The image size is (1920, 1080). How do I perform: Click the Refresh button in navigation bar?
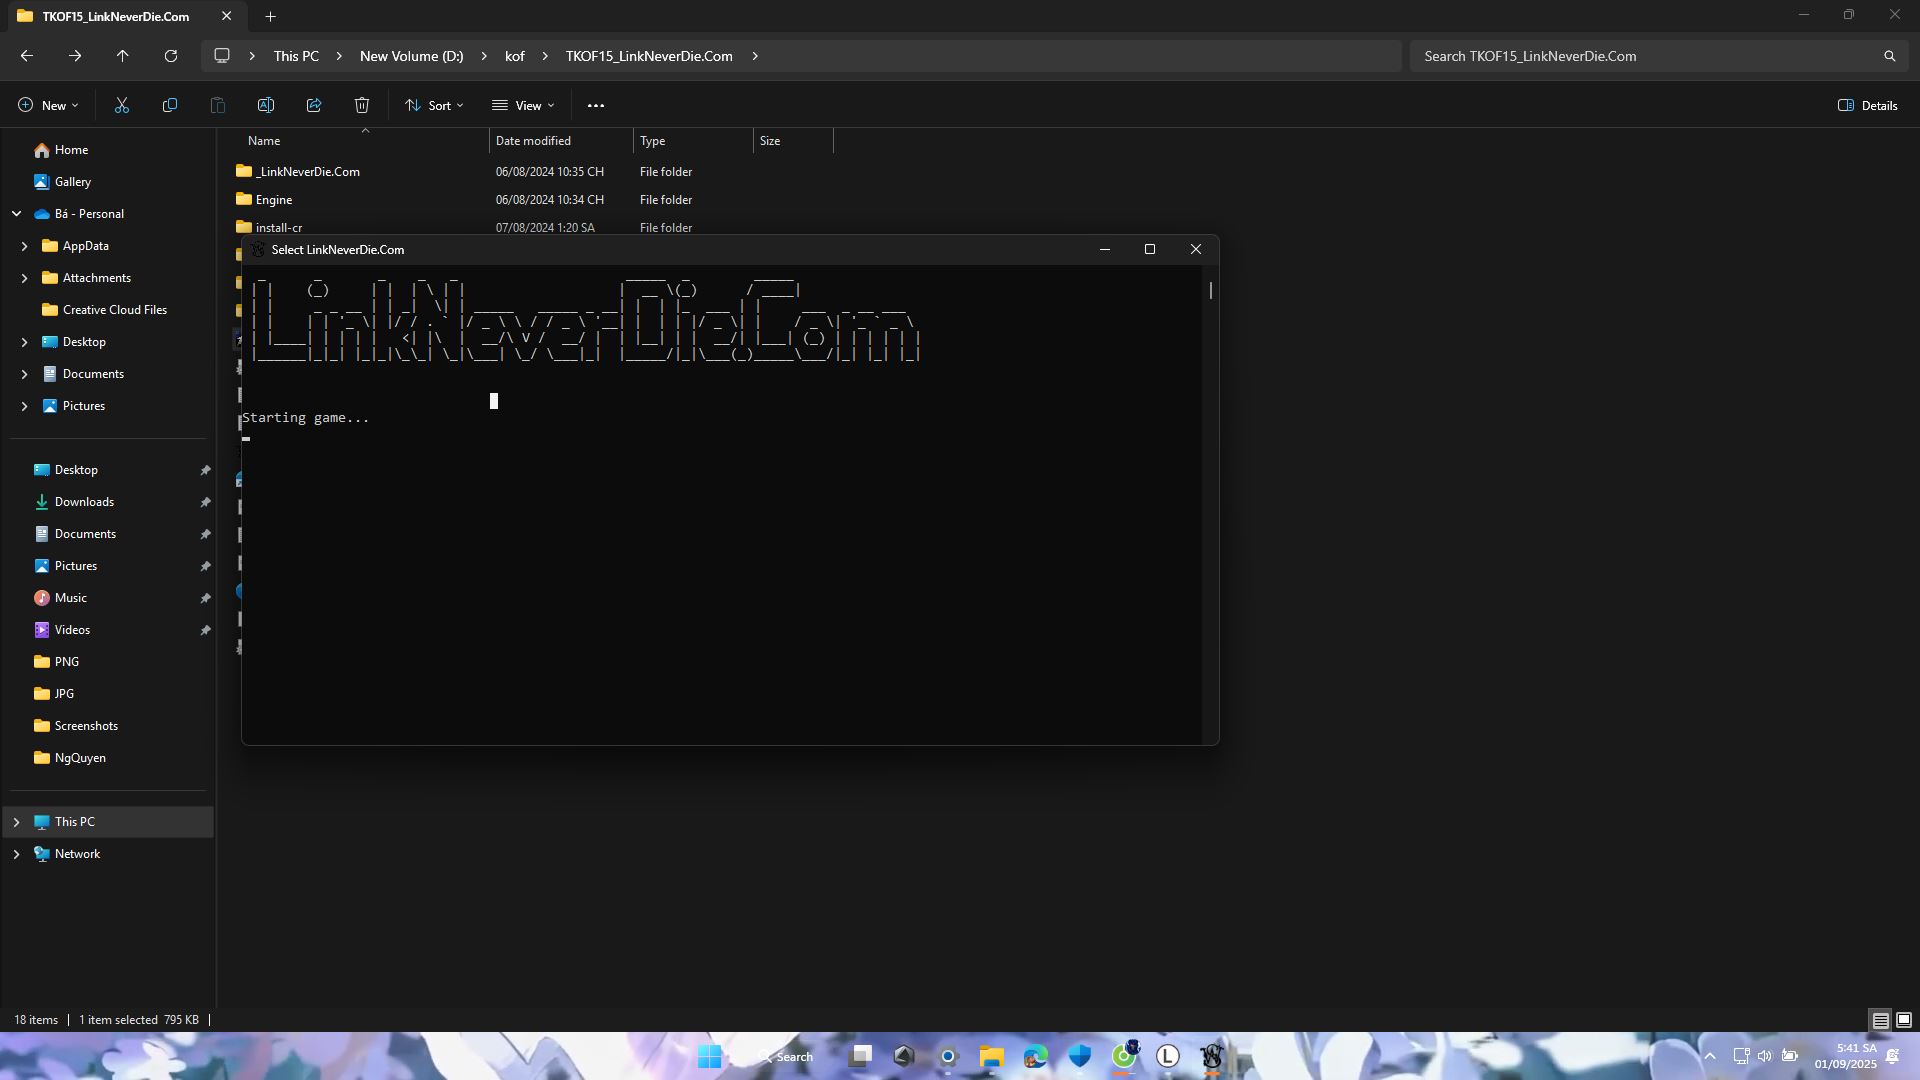click(171, 56)
